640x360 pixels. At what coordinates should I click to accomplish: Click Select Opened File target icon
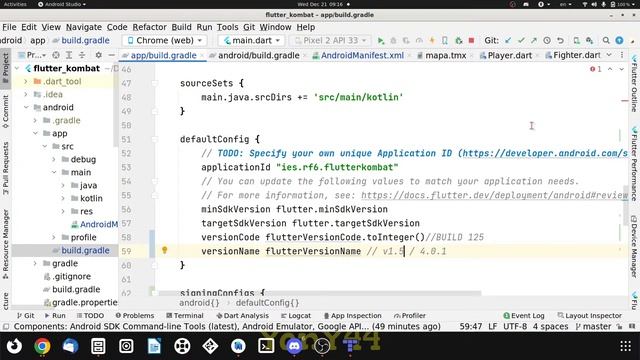(56, 55)
